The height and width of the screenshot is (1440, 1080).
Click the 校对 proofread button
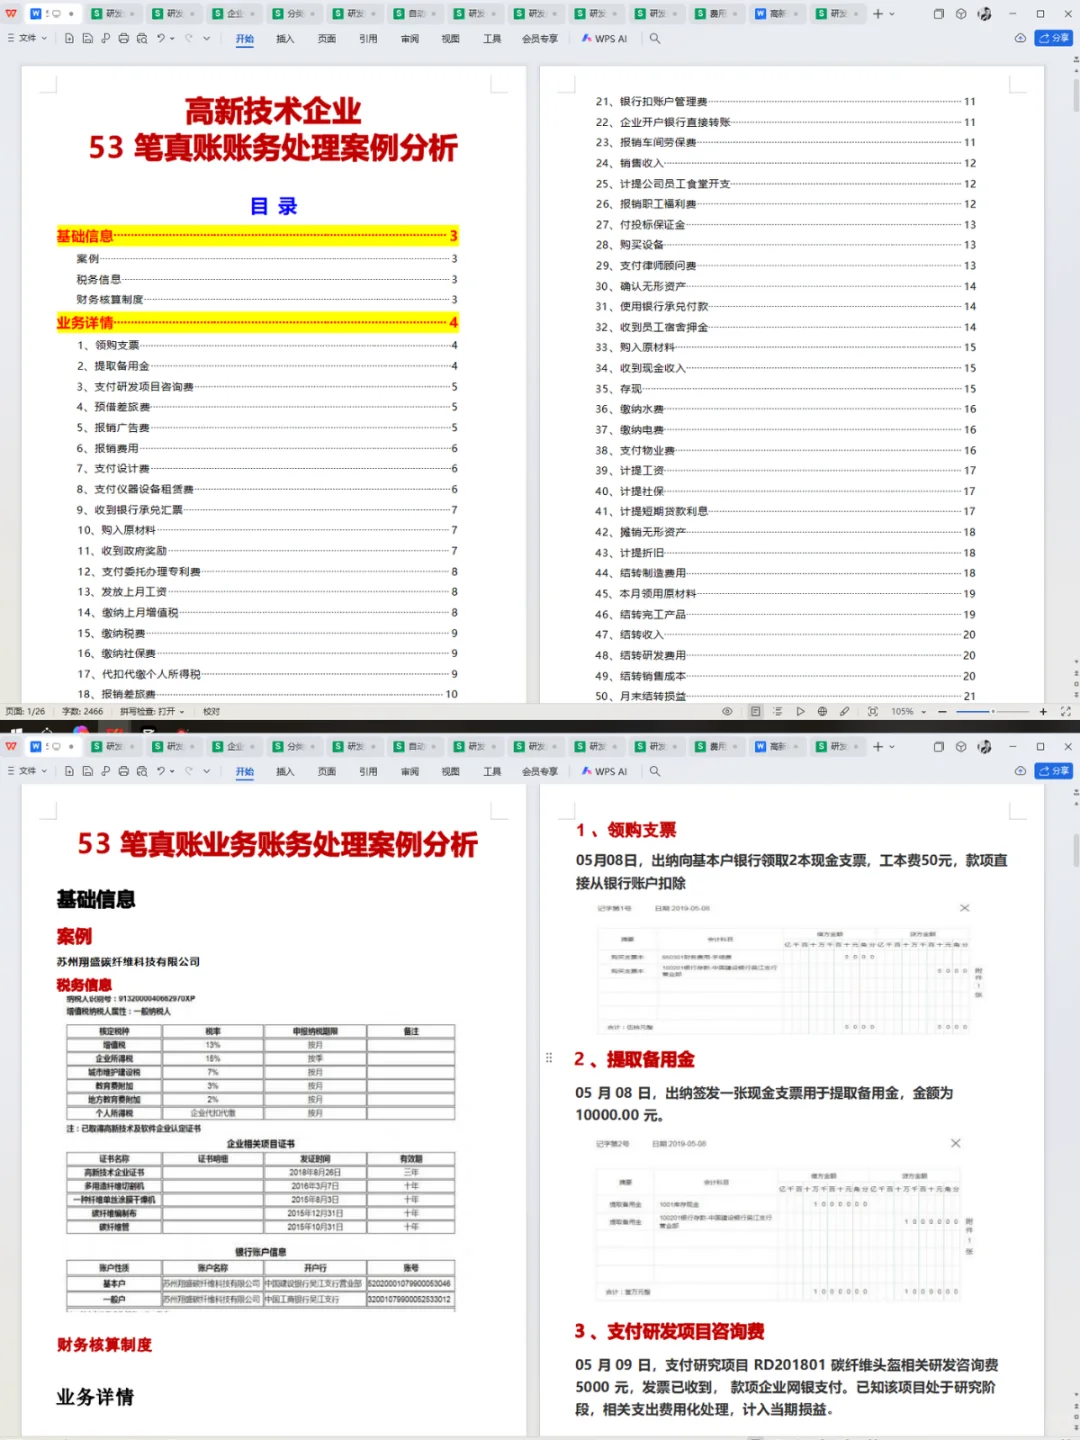[x=208, y=711]
